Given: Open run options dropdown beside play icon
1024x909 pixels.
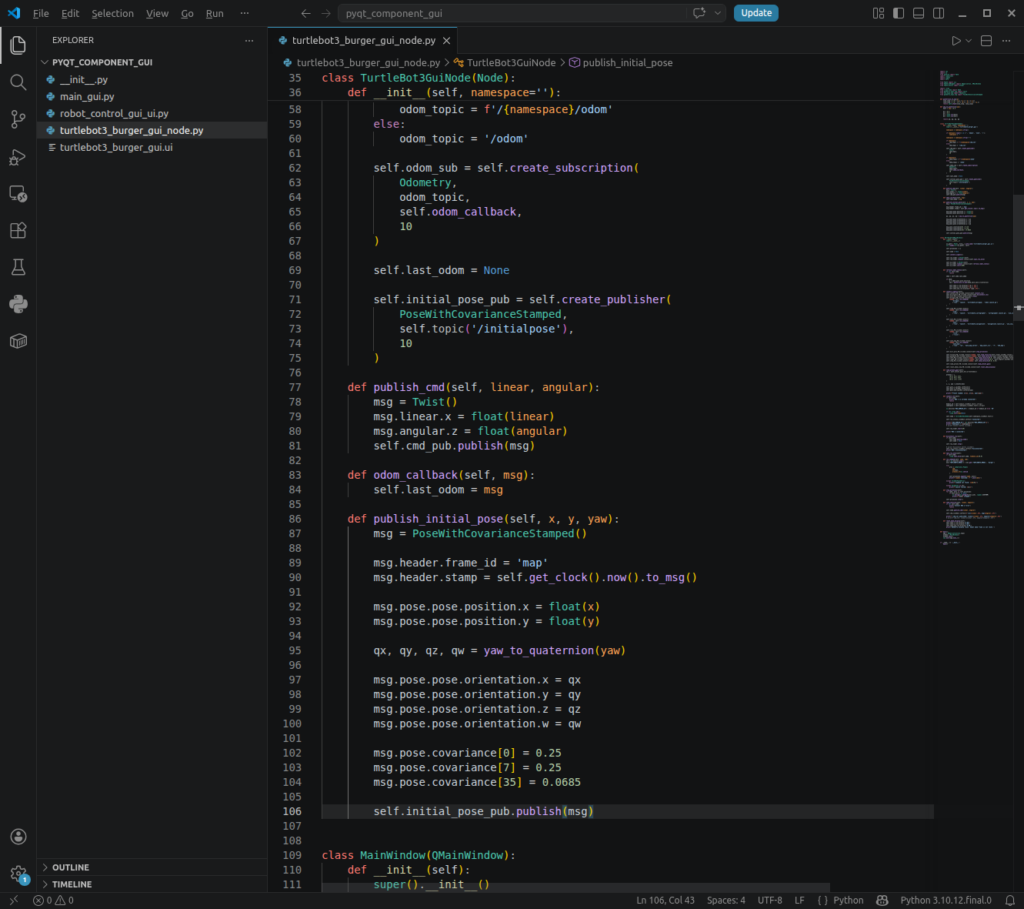Looking at the screenshot, I should (x=968, y=40).
